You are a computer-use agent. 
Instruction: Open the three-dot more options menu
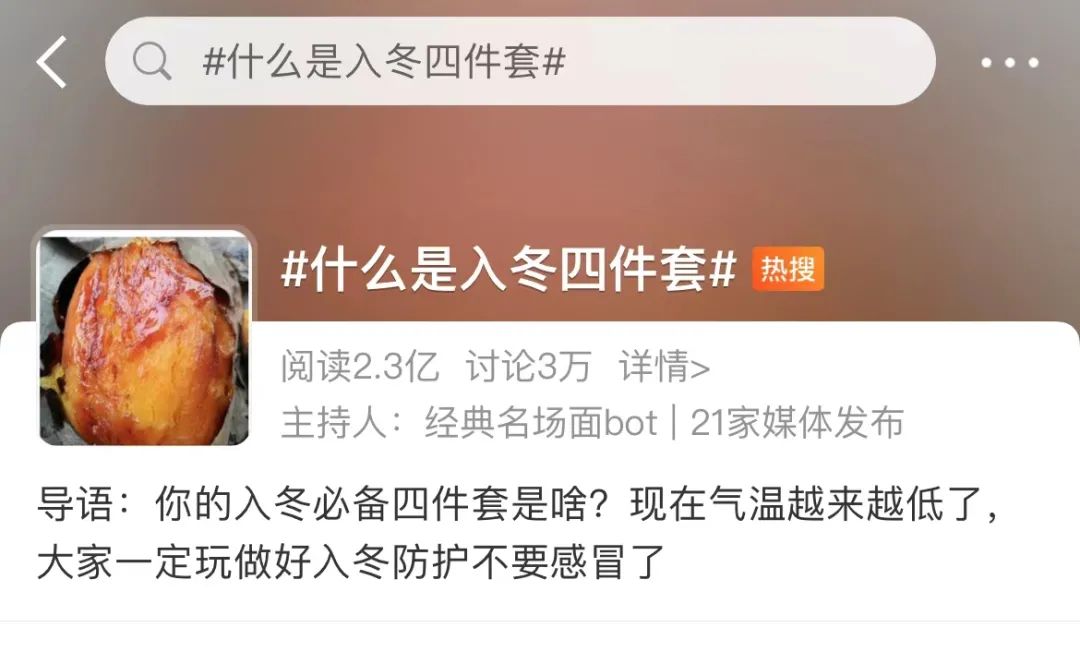1010,63
